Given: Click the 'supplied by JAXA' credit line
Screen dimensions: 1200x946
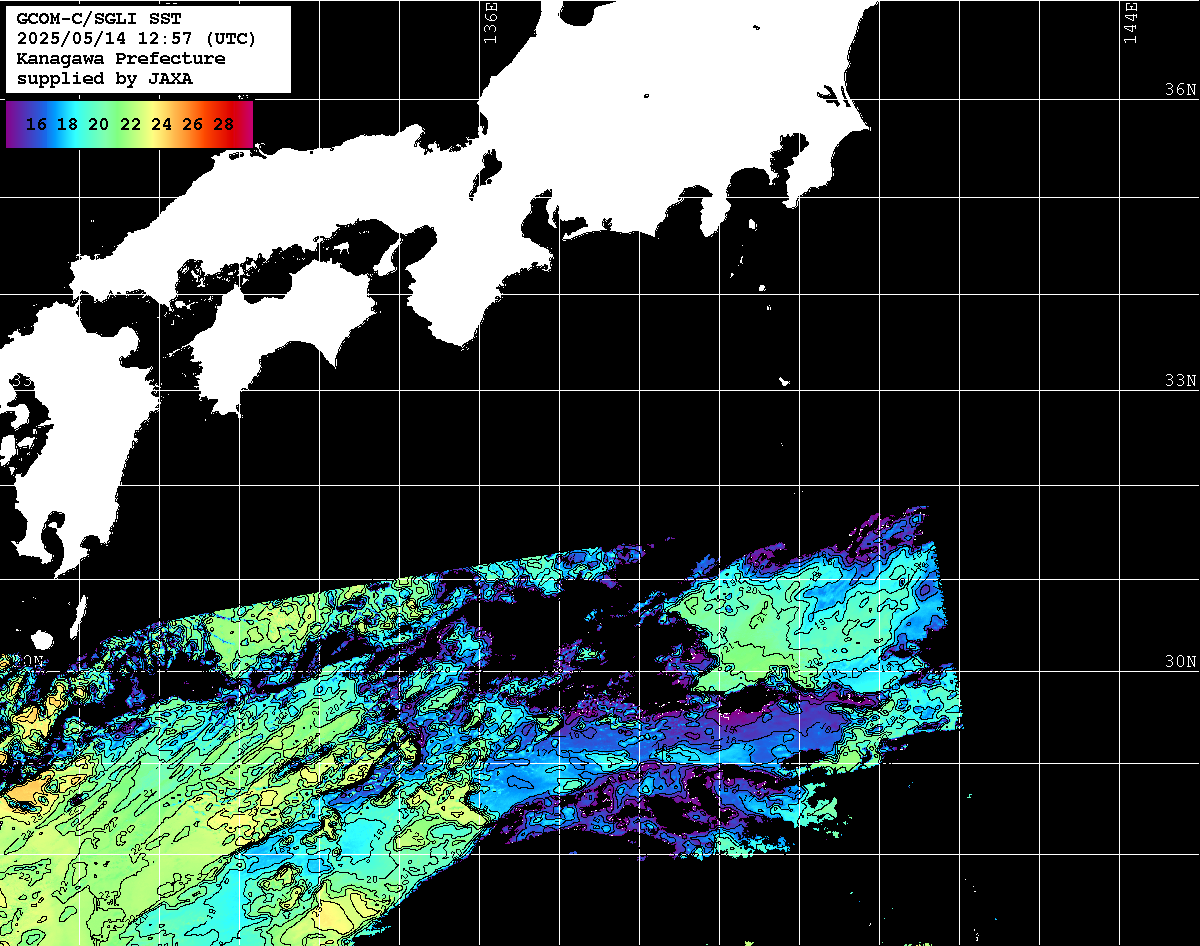Looking at the screenshot, I should [105, 79].
